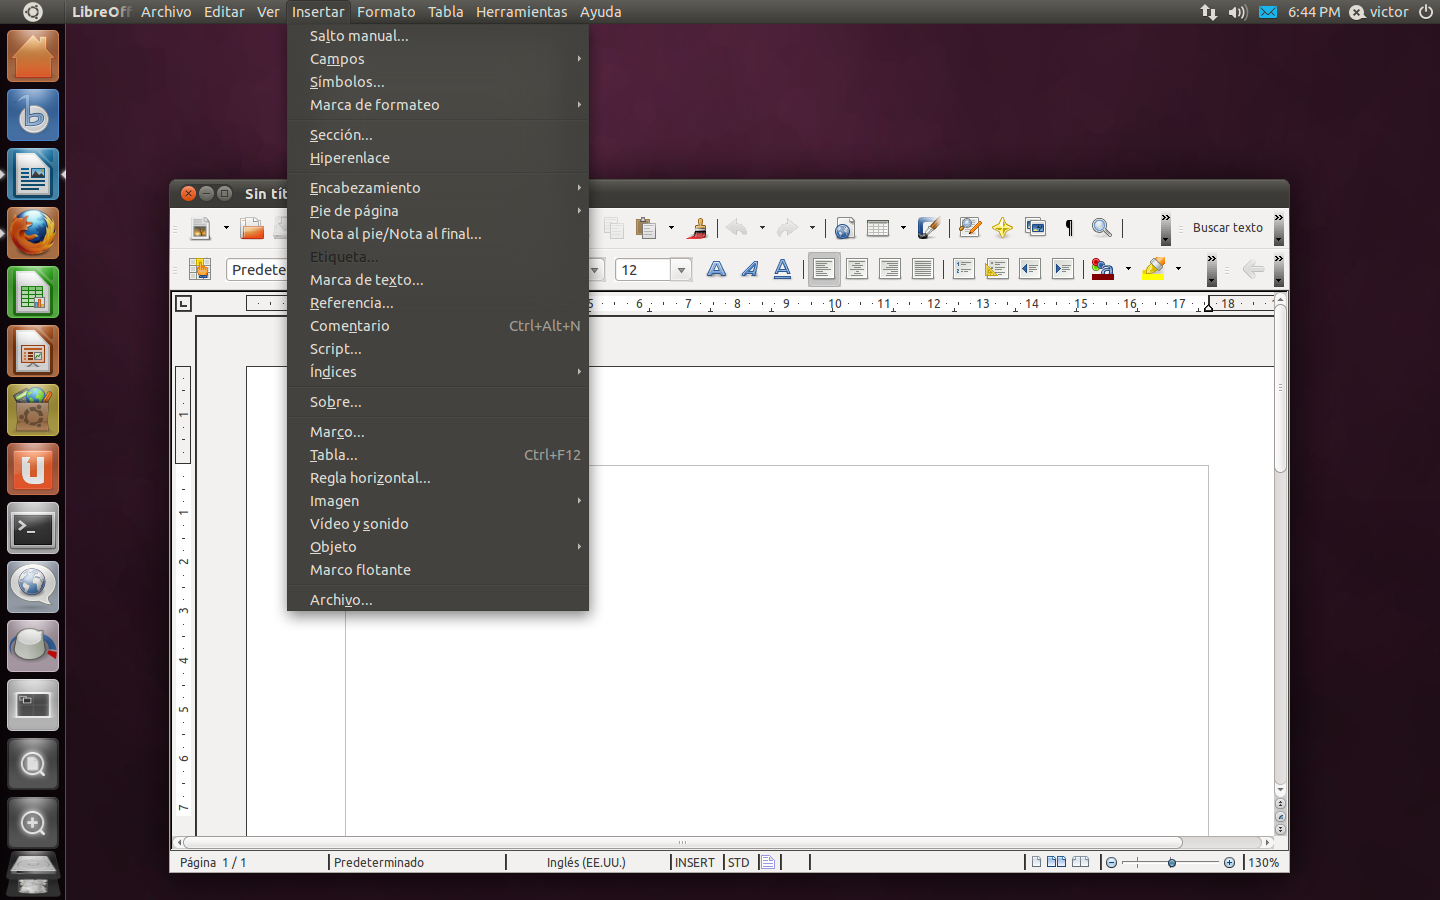
Task: Insert a Comentario
Action: [x=438, y=326]
